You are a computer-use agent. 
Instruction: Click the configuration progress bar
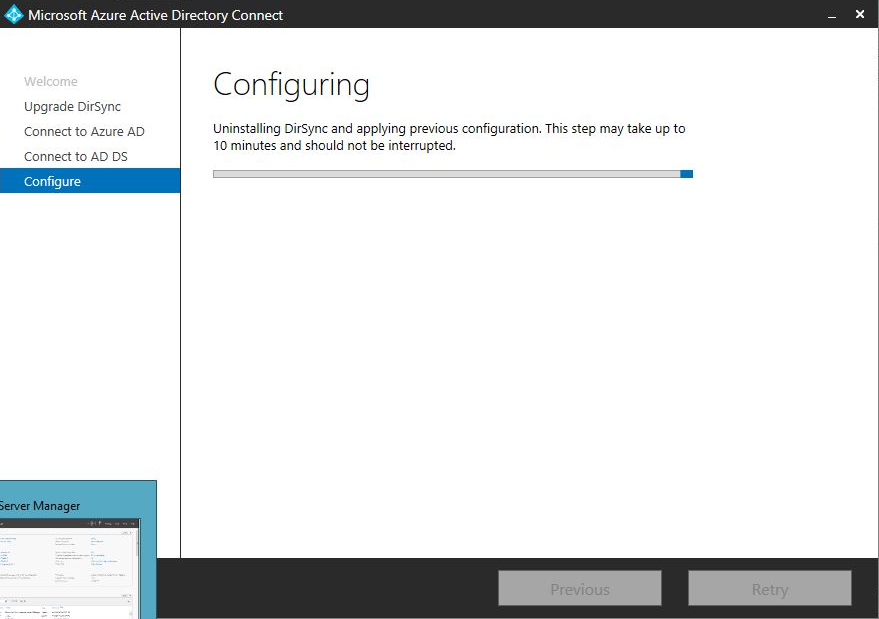pyautogui.click(x=453, y=174)
